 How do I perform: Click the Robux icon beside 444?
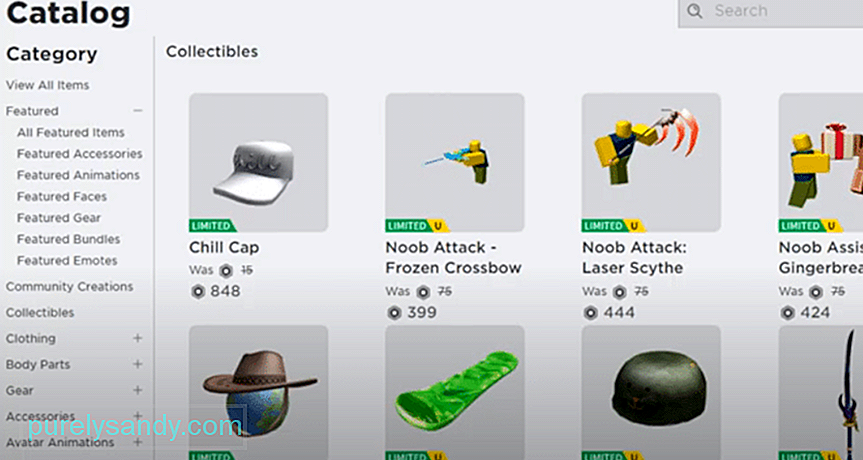point(591,313)
